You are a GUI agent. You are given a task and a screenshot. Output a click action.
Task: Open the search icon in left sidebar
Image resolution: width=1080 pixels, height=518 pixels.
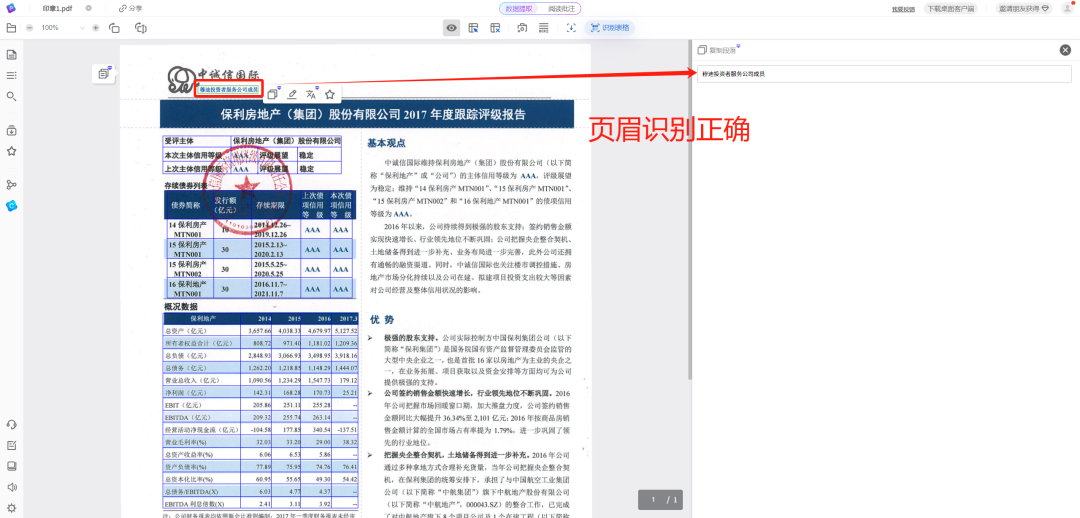point(12,96)
